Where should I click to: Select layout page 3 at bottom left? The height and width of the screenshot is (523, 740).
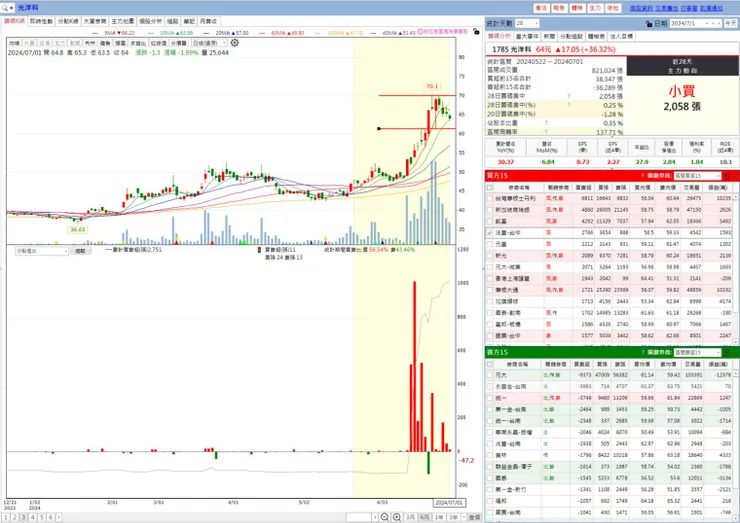[x=24, y=517]
